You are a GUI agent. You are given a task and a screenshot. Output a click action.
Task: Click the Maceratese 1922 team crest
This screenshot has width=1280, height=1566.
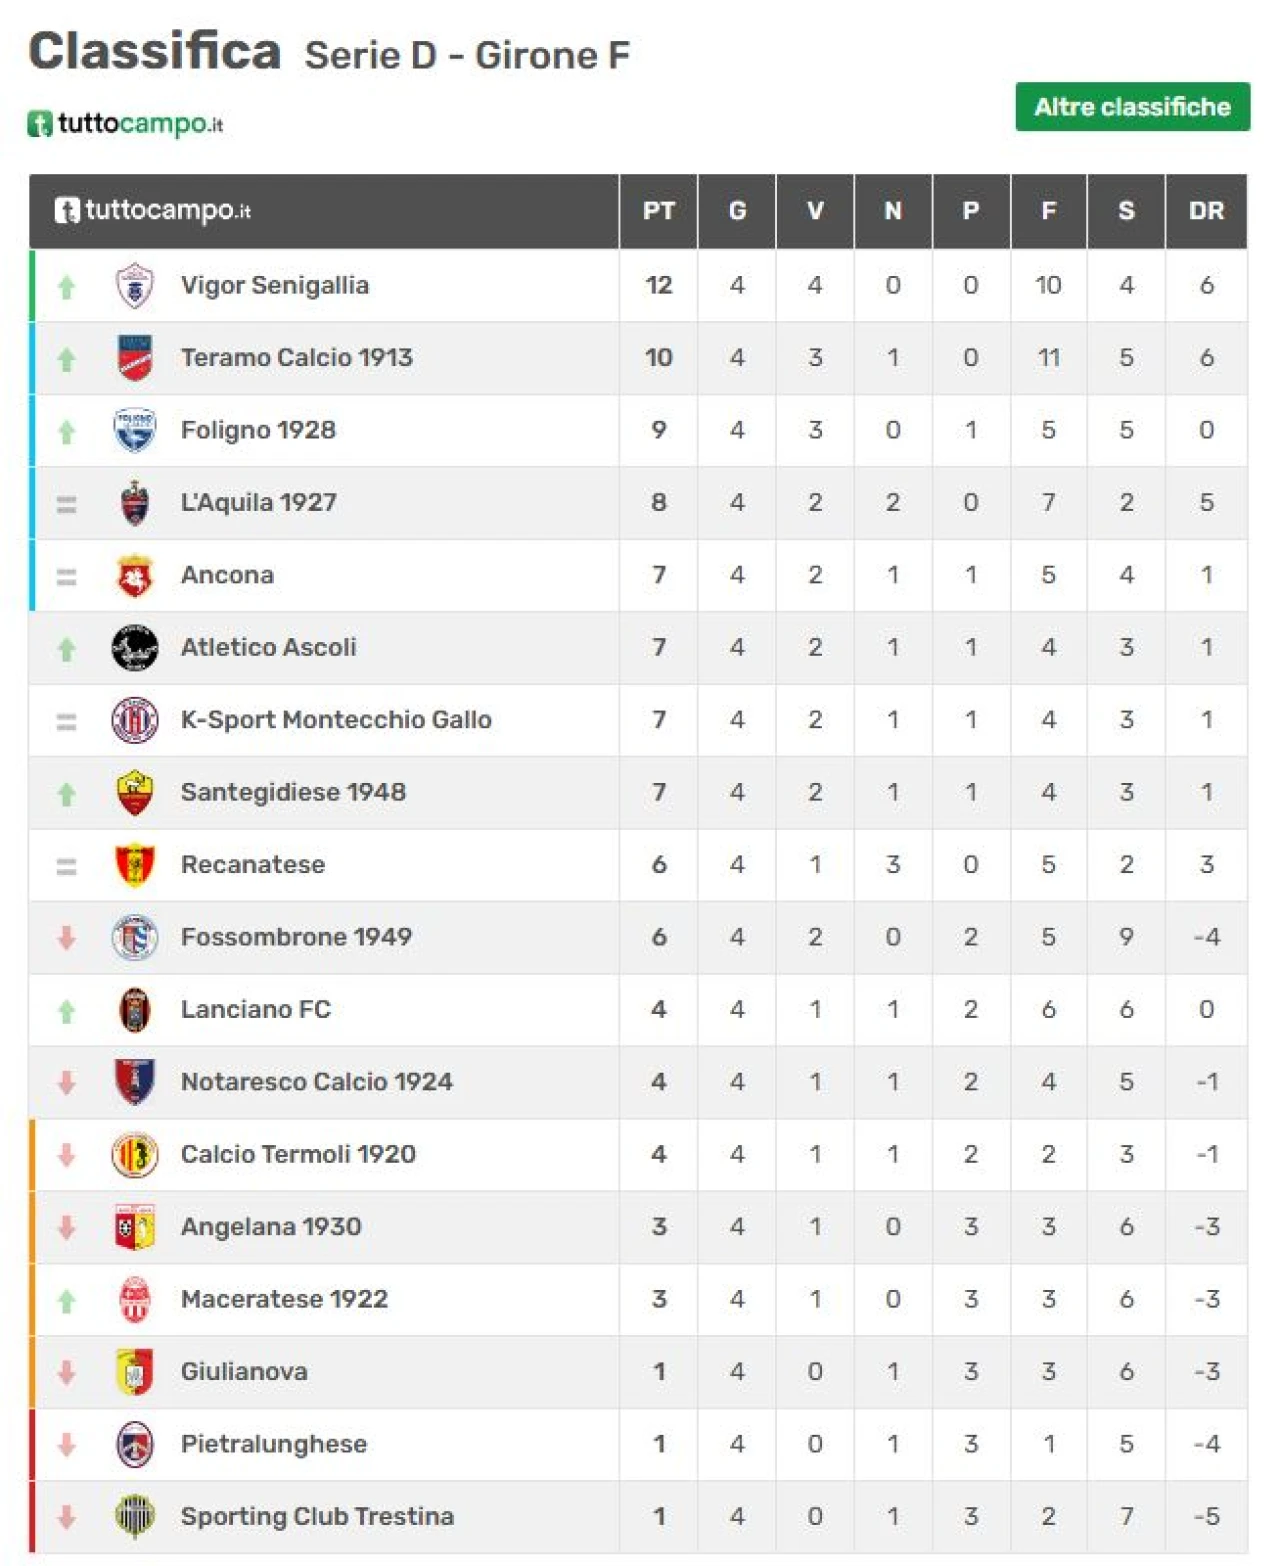pos(135,1300)
